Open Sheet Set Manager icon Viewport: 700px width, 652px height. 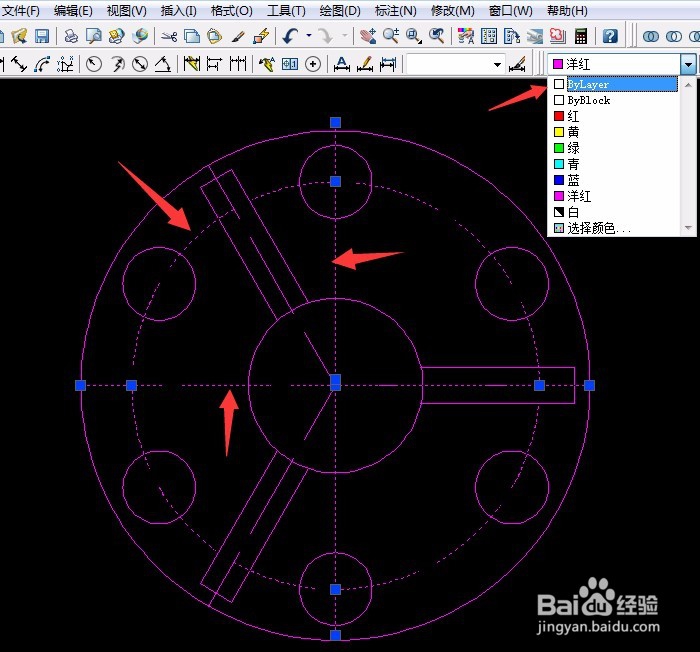534,36
